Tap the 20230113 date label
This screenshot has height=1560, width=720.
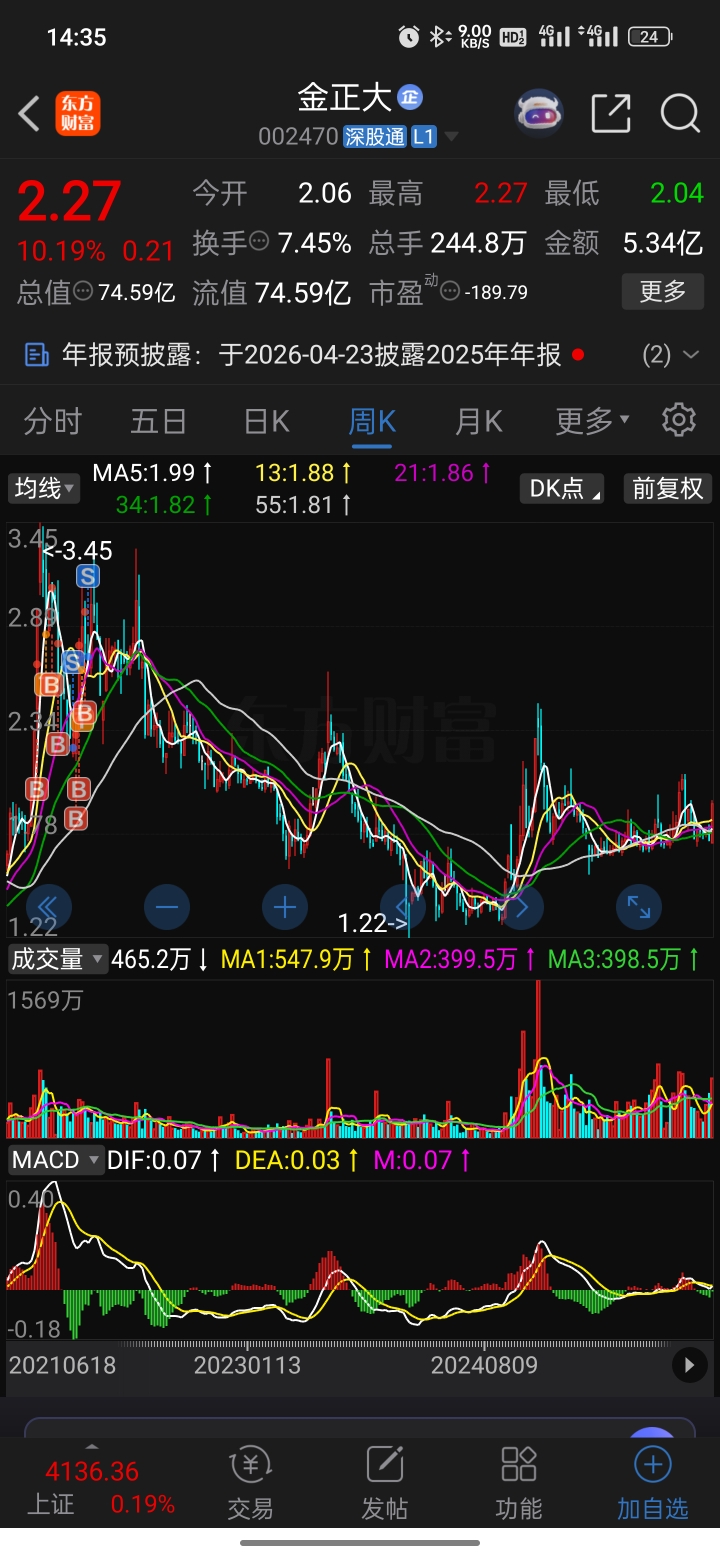pyautogui.click(x=247, y=1365)
